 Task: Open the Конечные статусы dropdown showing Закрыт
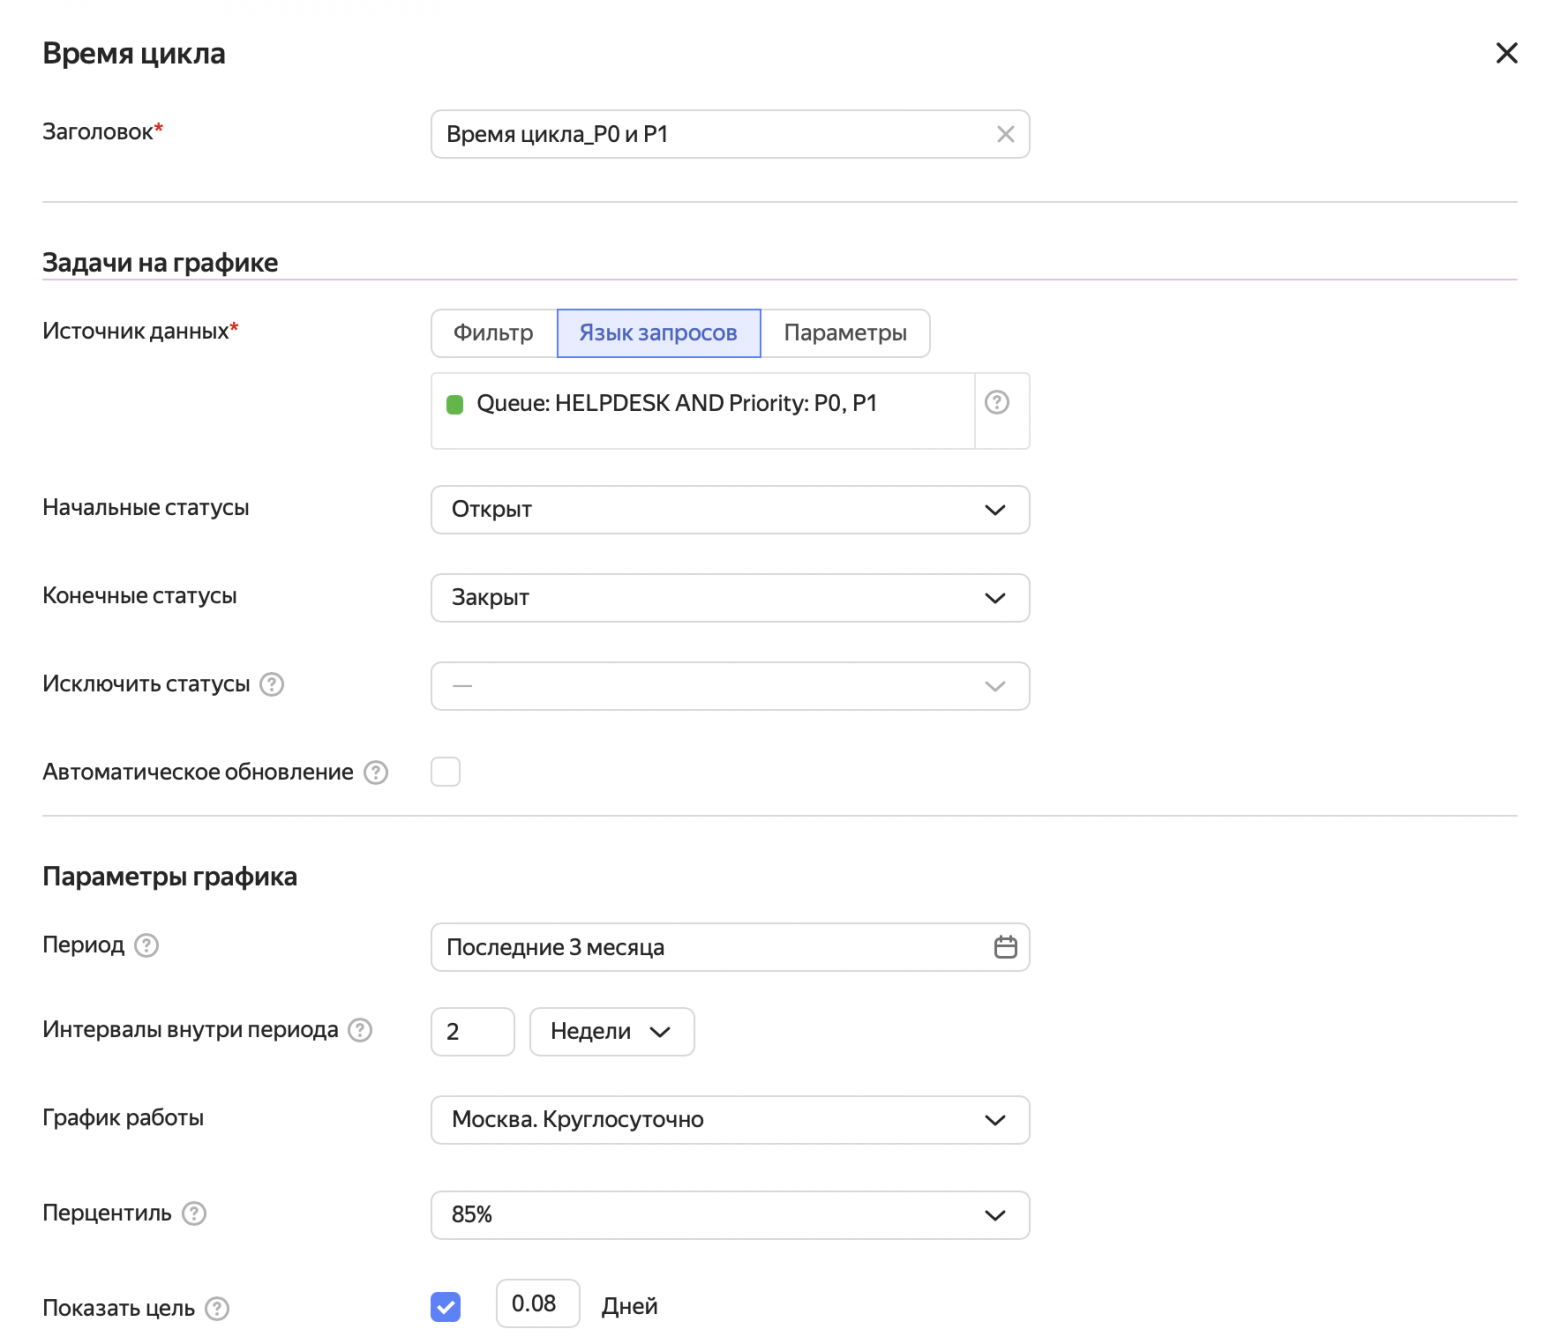coord(730,598)
